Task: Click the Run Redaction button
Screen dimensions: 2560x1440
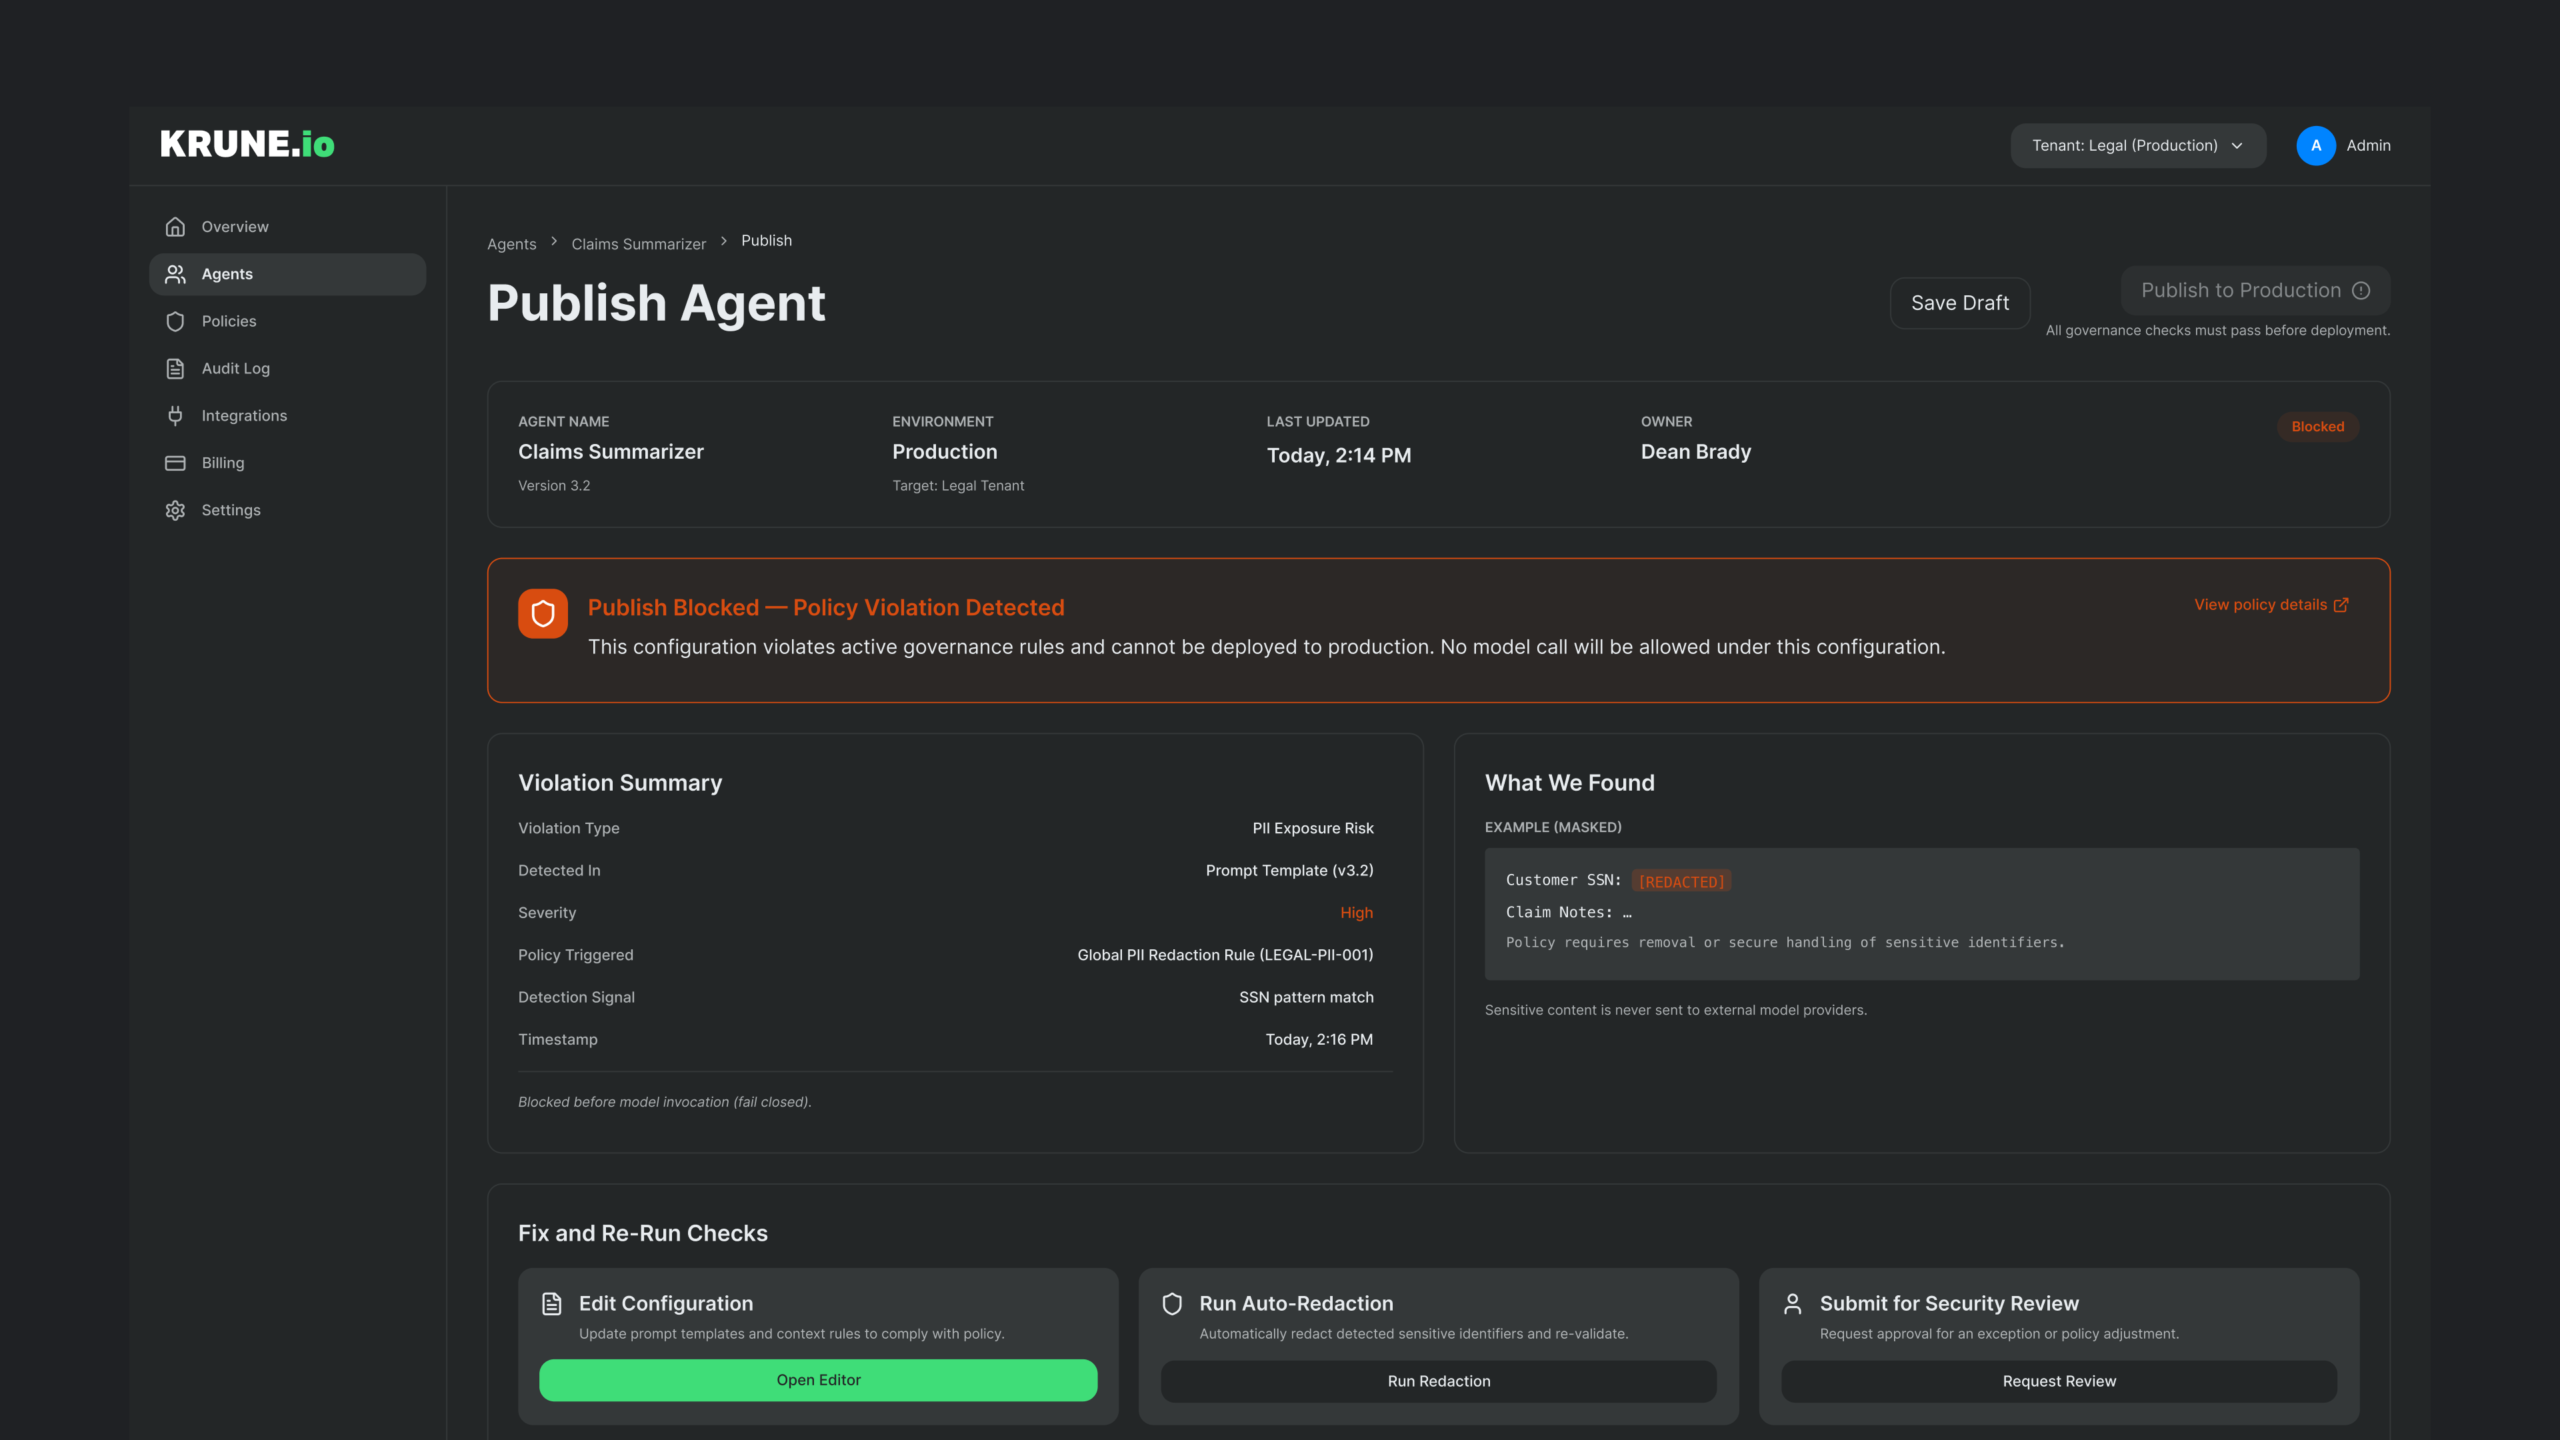Action: tap(1438, 1381)
